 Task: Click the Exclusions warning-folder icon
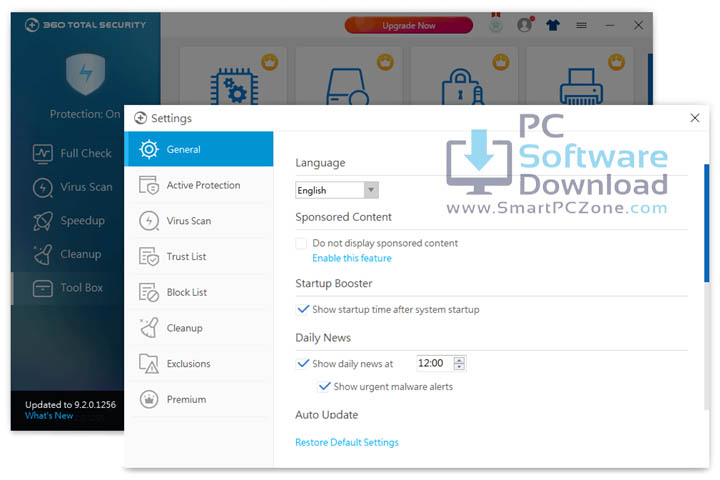click(x=149, y=364)
